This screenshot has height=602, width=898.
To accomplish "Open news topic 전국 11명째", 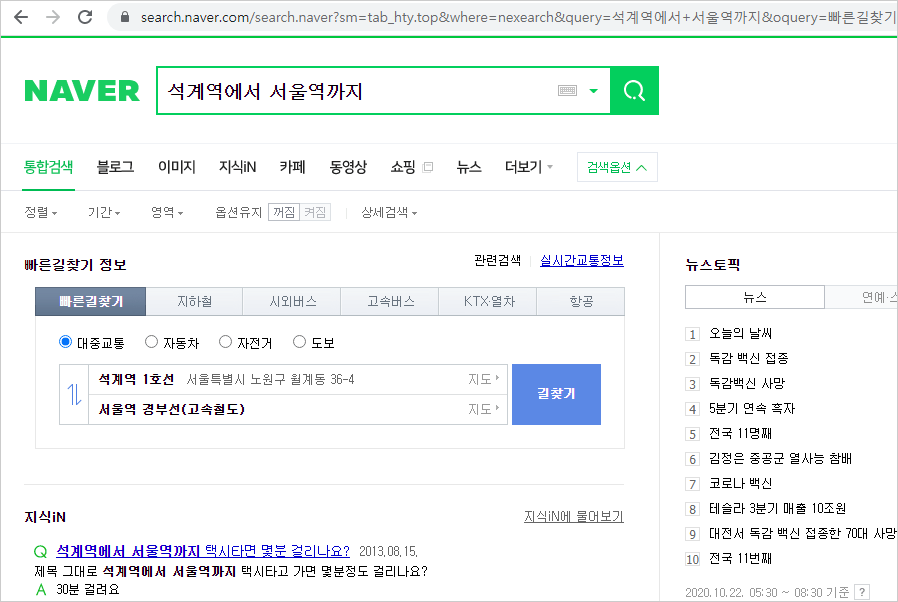I will coord(740,434).
